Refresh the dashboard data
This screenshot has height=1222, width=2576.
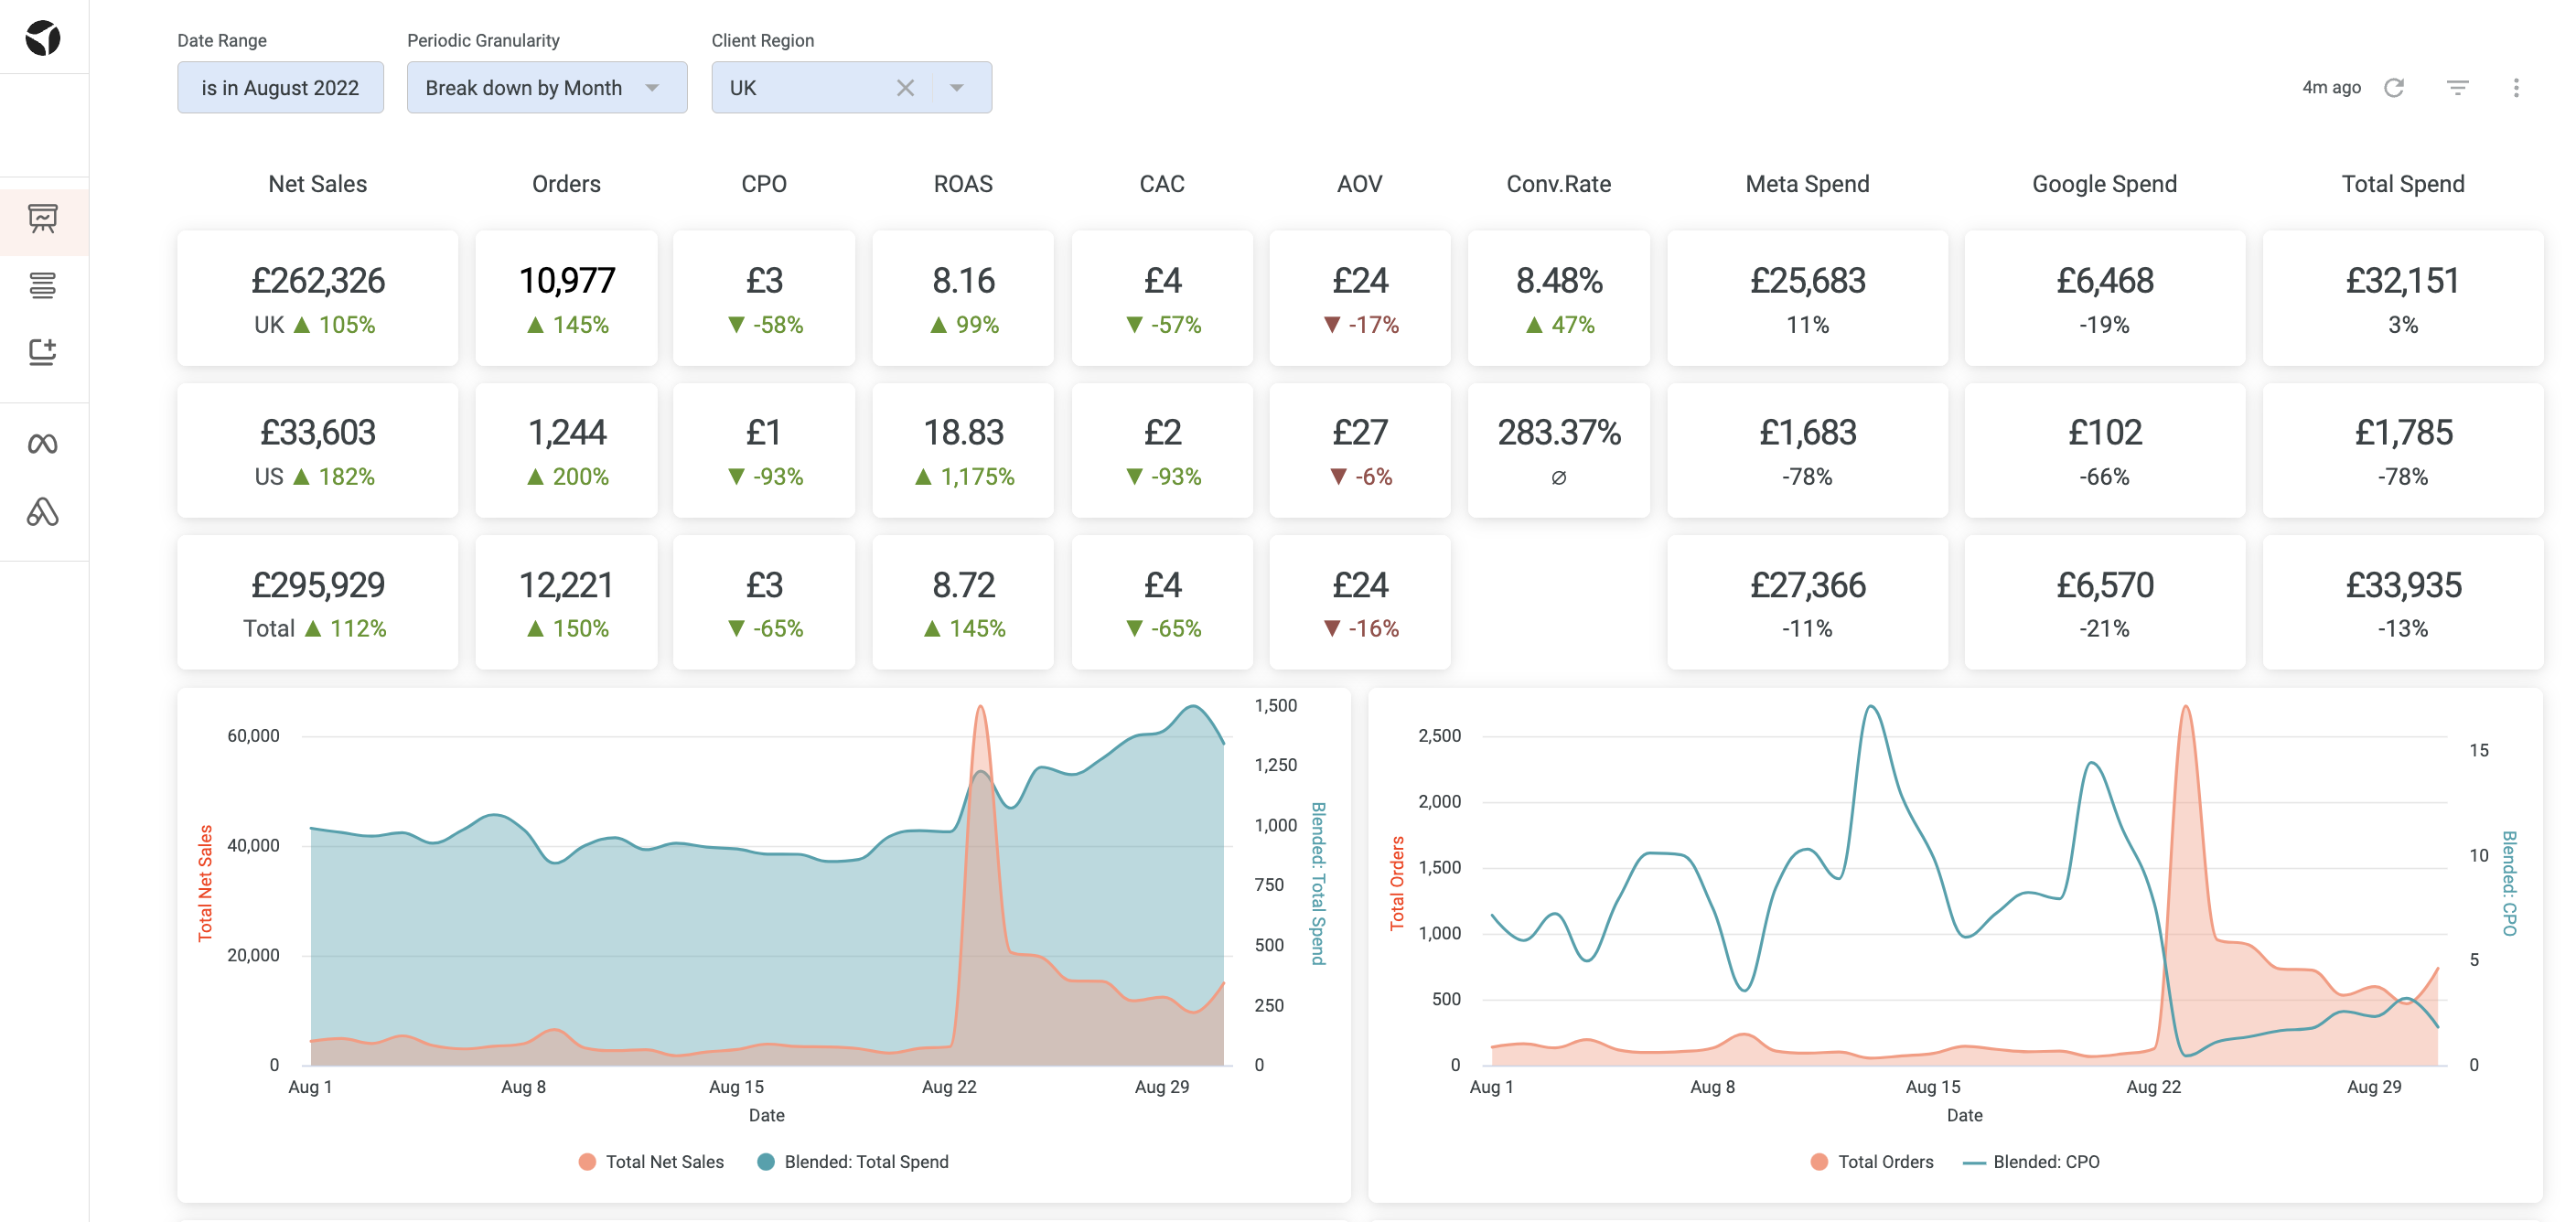click(x=2393, y=88)
